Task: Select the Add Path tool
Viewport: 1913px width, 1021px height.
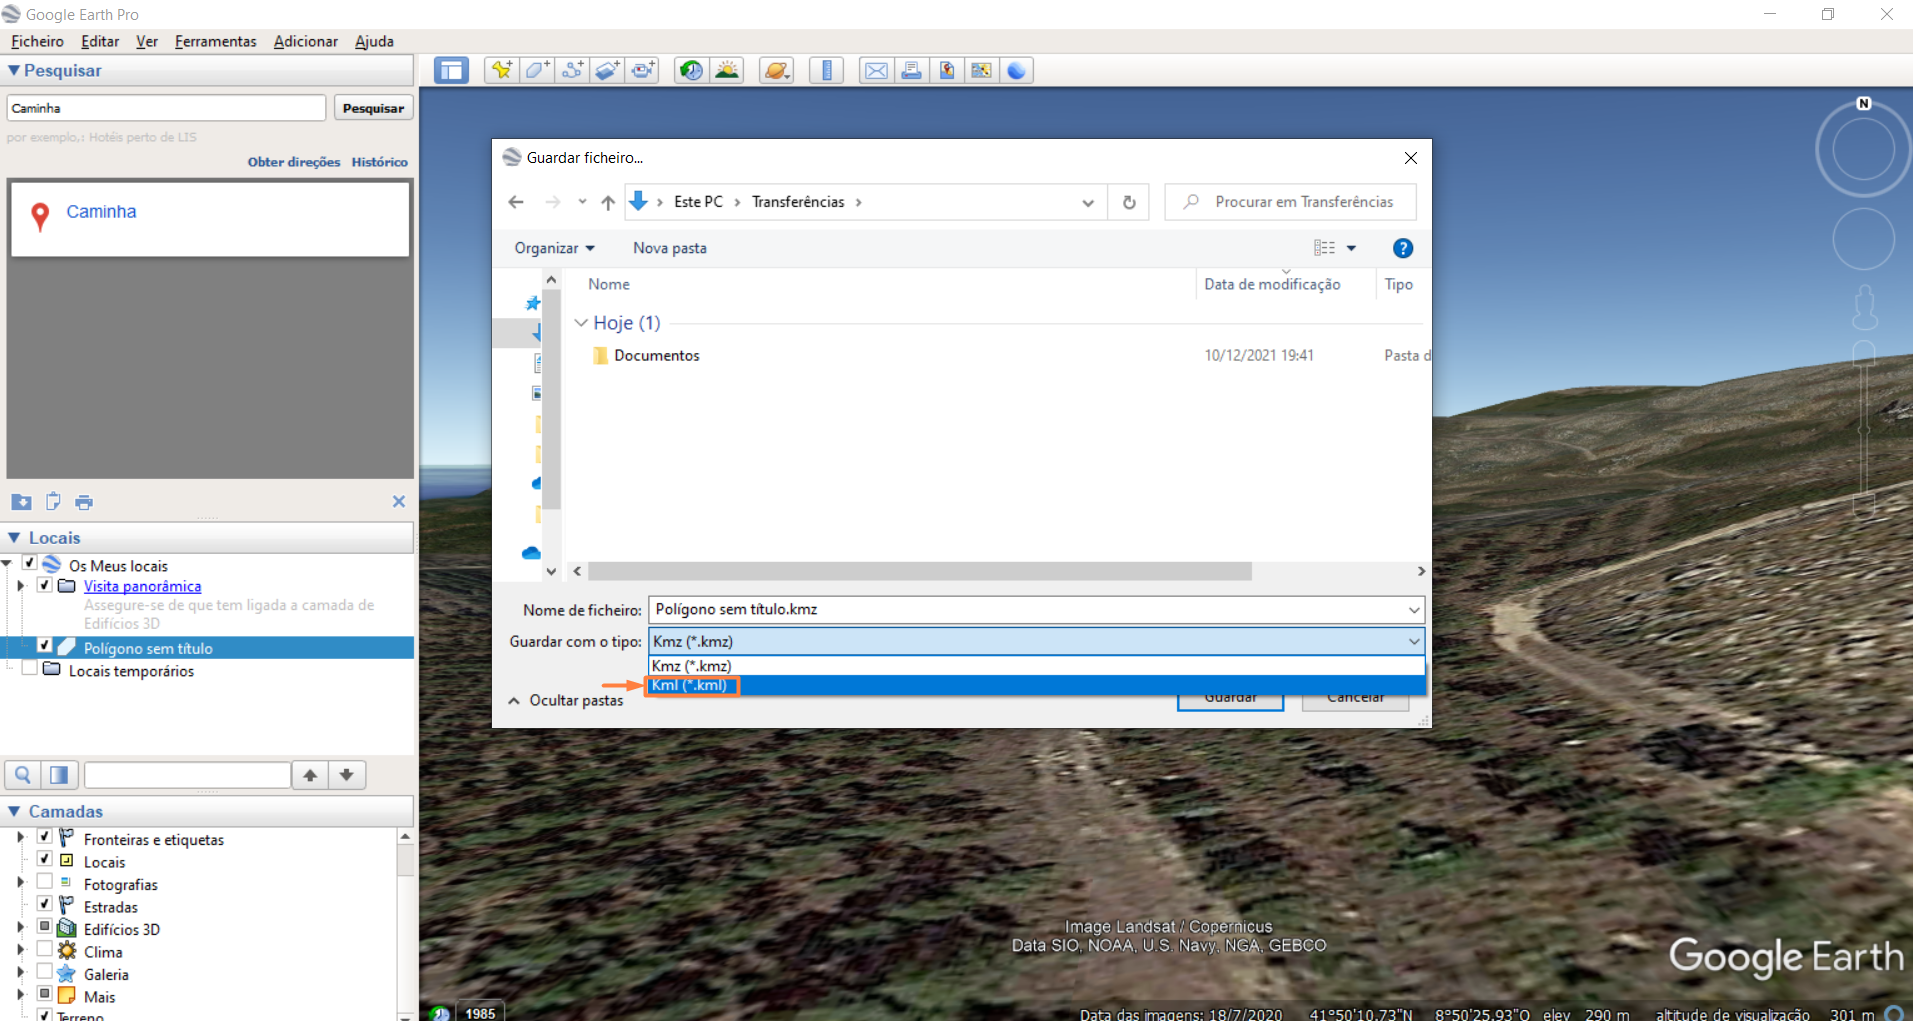Action: pyautogui.click(x=572, y=71)
